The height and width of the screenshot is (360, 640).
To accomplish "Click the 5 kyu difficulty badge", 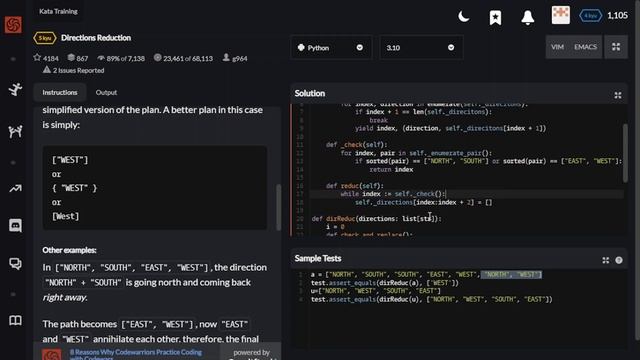I will pos(44,38).
